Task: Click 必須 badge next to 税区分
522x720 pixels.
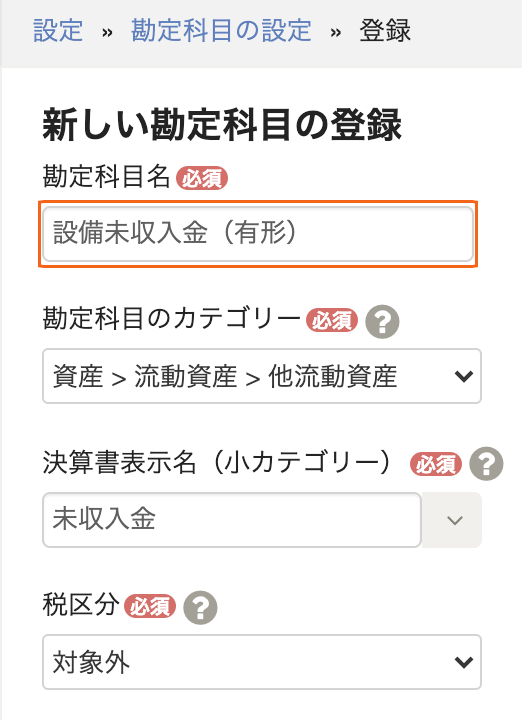Action: [x=150, y=607]
